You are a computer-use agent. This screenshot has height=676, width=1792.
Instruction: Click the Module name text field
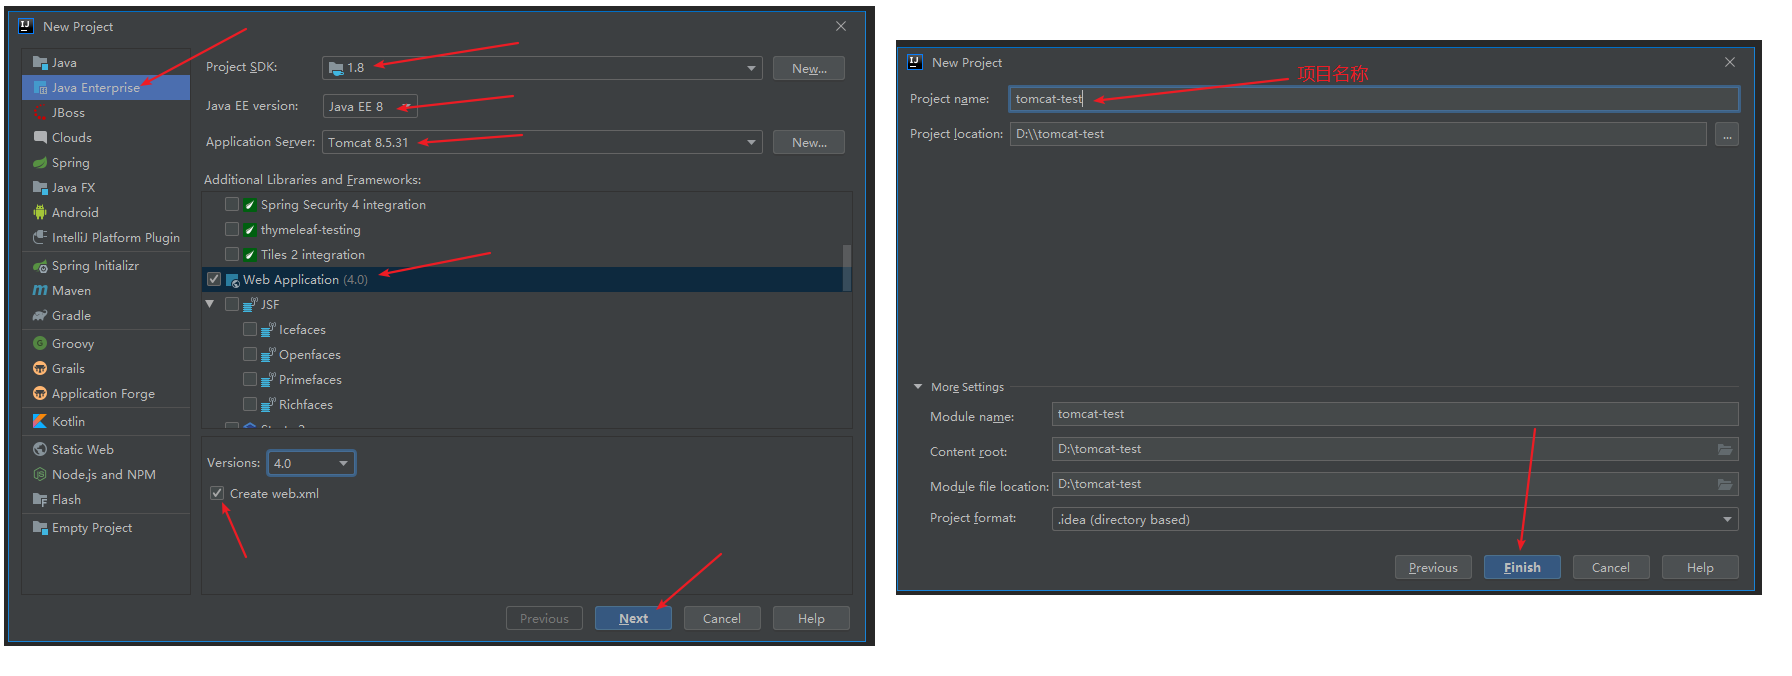click(x=1395, y=414)
